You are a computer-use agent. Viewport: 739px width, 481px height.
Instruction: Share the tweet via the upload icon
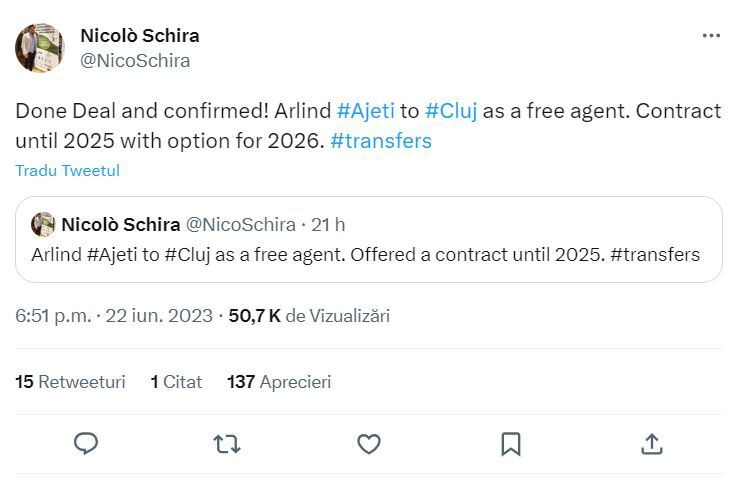click(651, 443)
